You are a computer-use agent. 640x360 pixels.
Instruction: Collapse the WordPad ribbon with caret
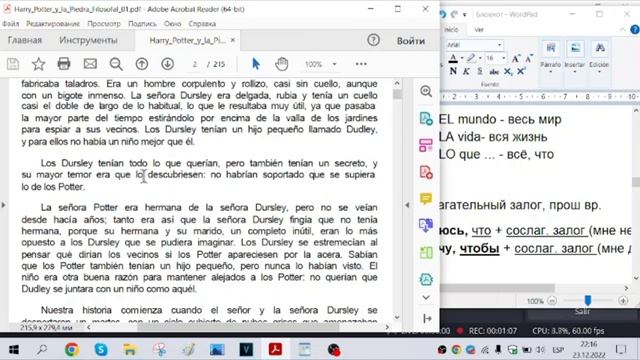pyautogui.click(x=622, y=29)
